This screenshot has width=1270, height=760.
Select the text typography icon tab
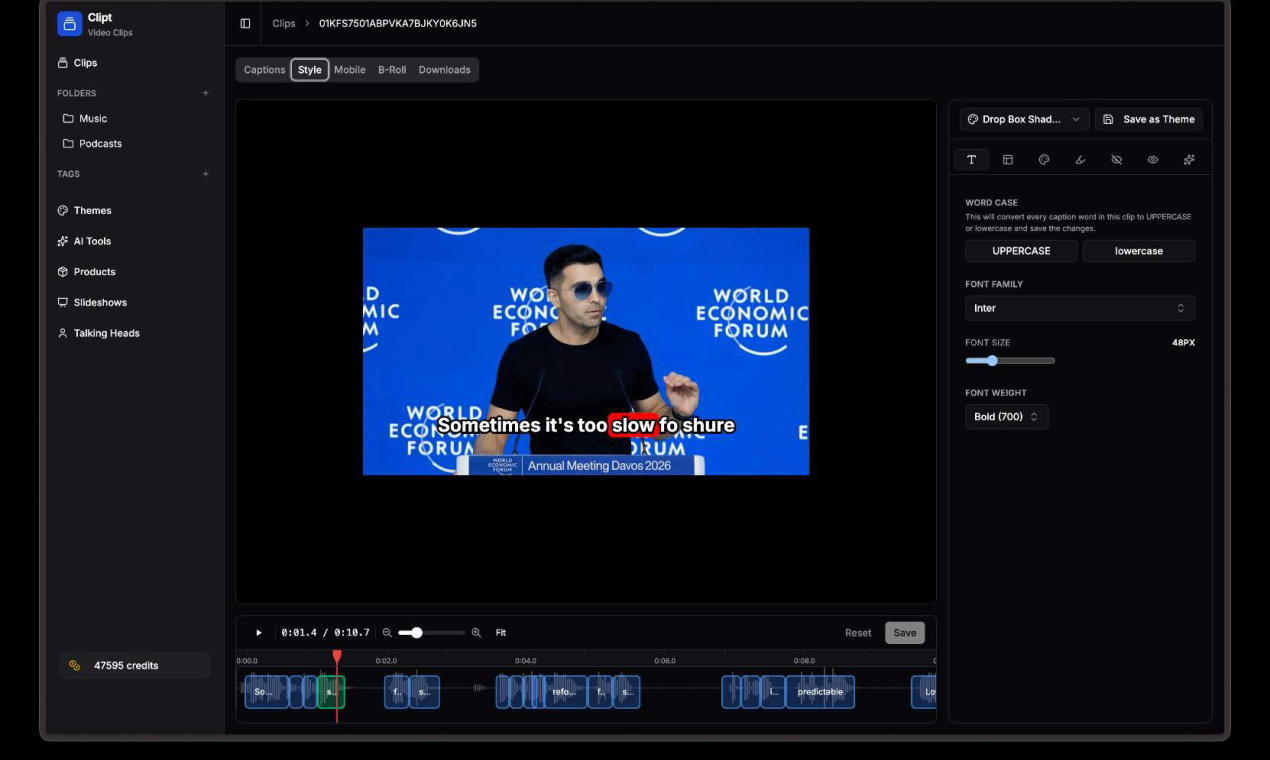pyautogui.click(x=971, y=160)
